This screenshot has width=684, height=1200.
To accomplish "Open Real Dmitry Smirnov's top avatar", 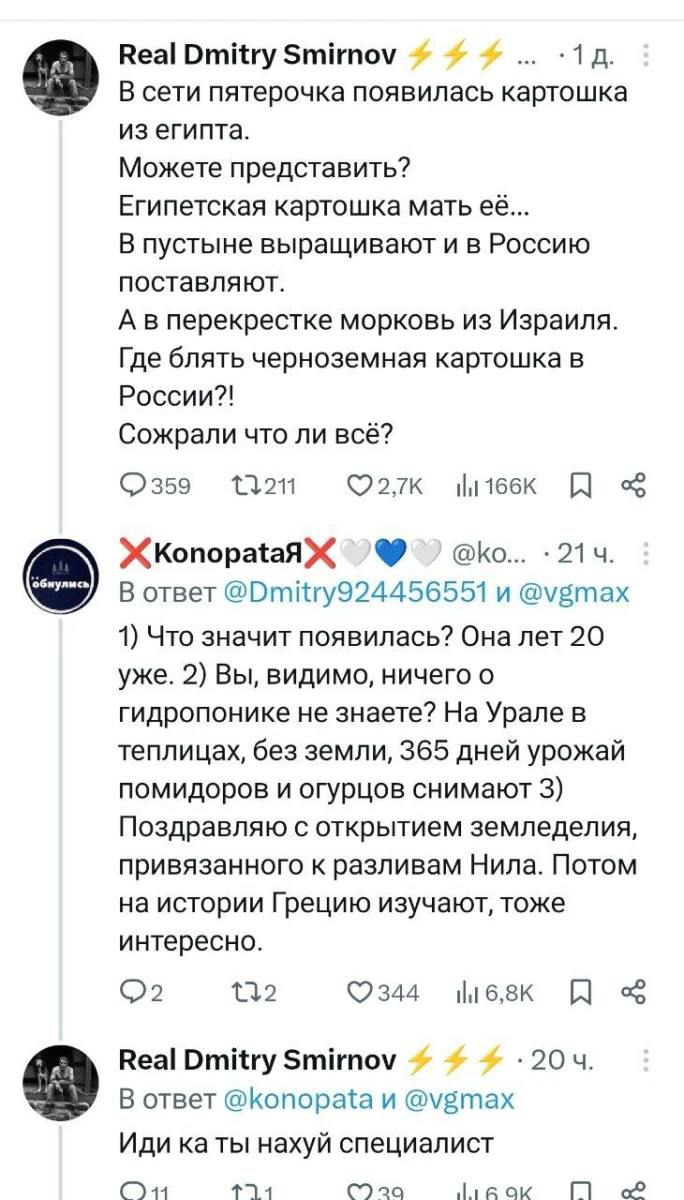I will point(61,78).
